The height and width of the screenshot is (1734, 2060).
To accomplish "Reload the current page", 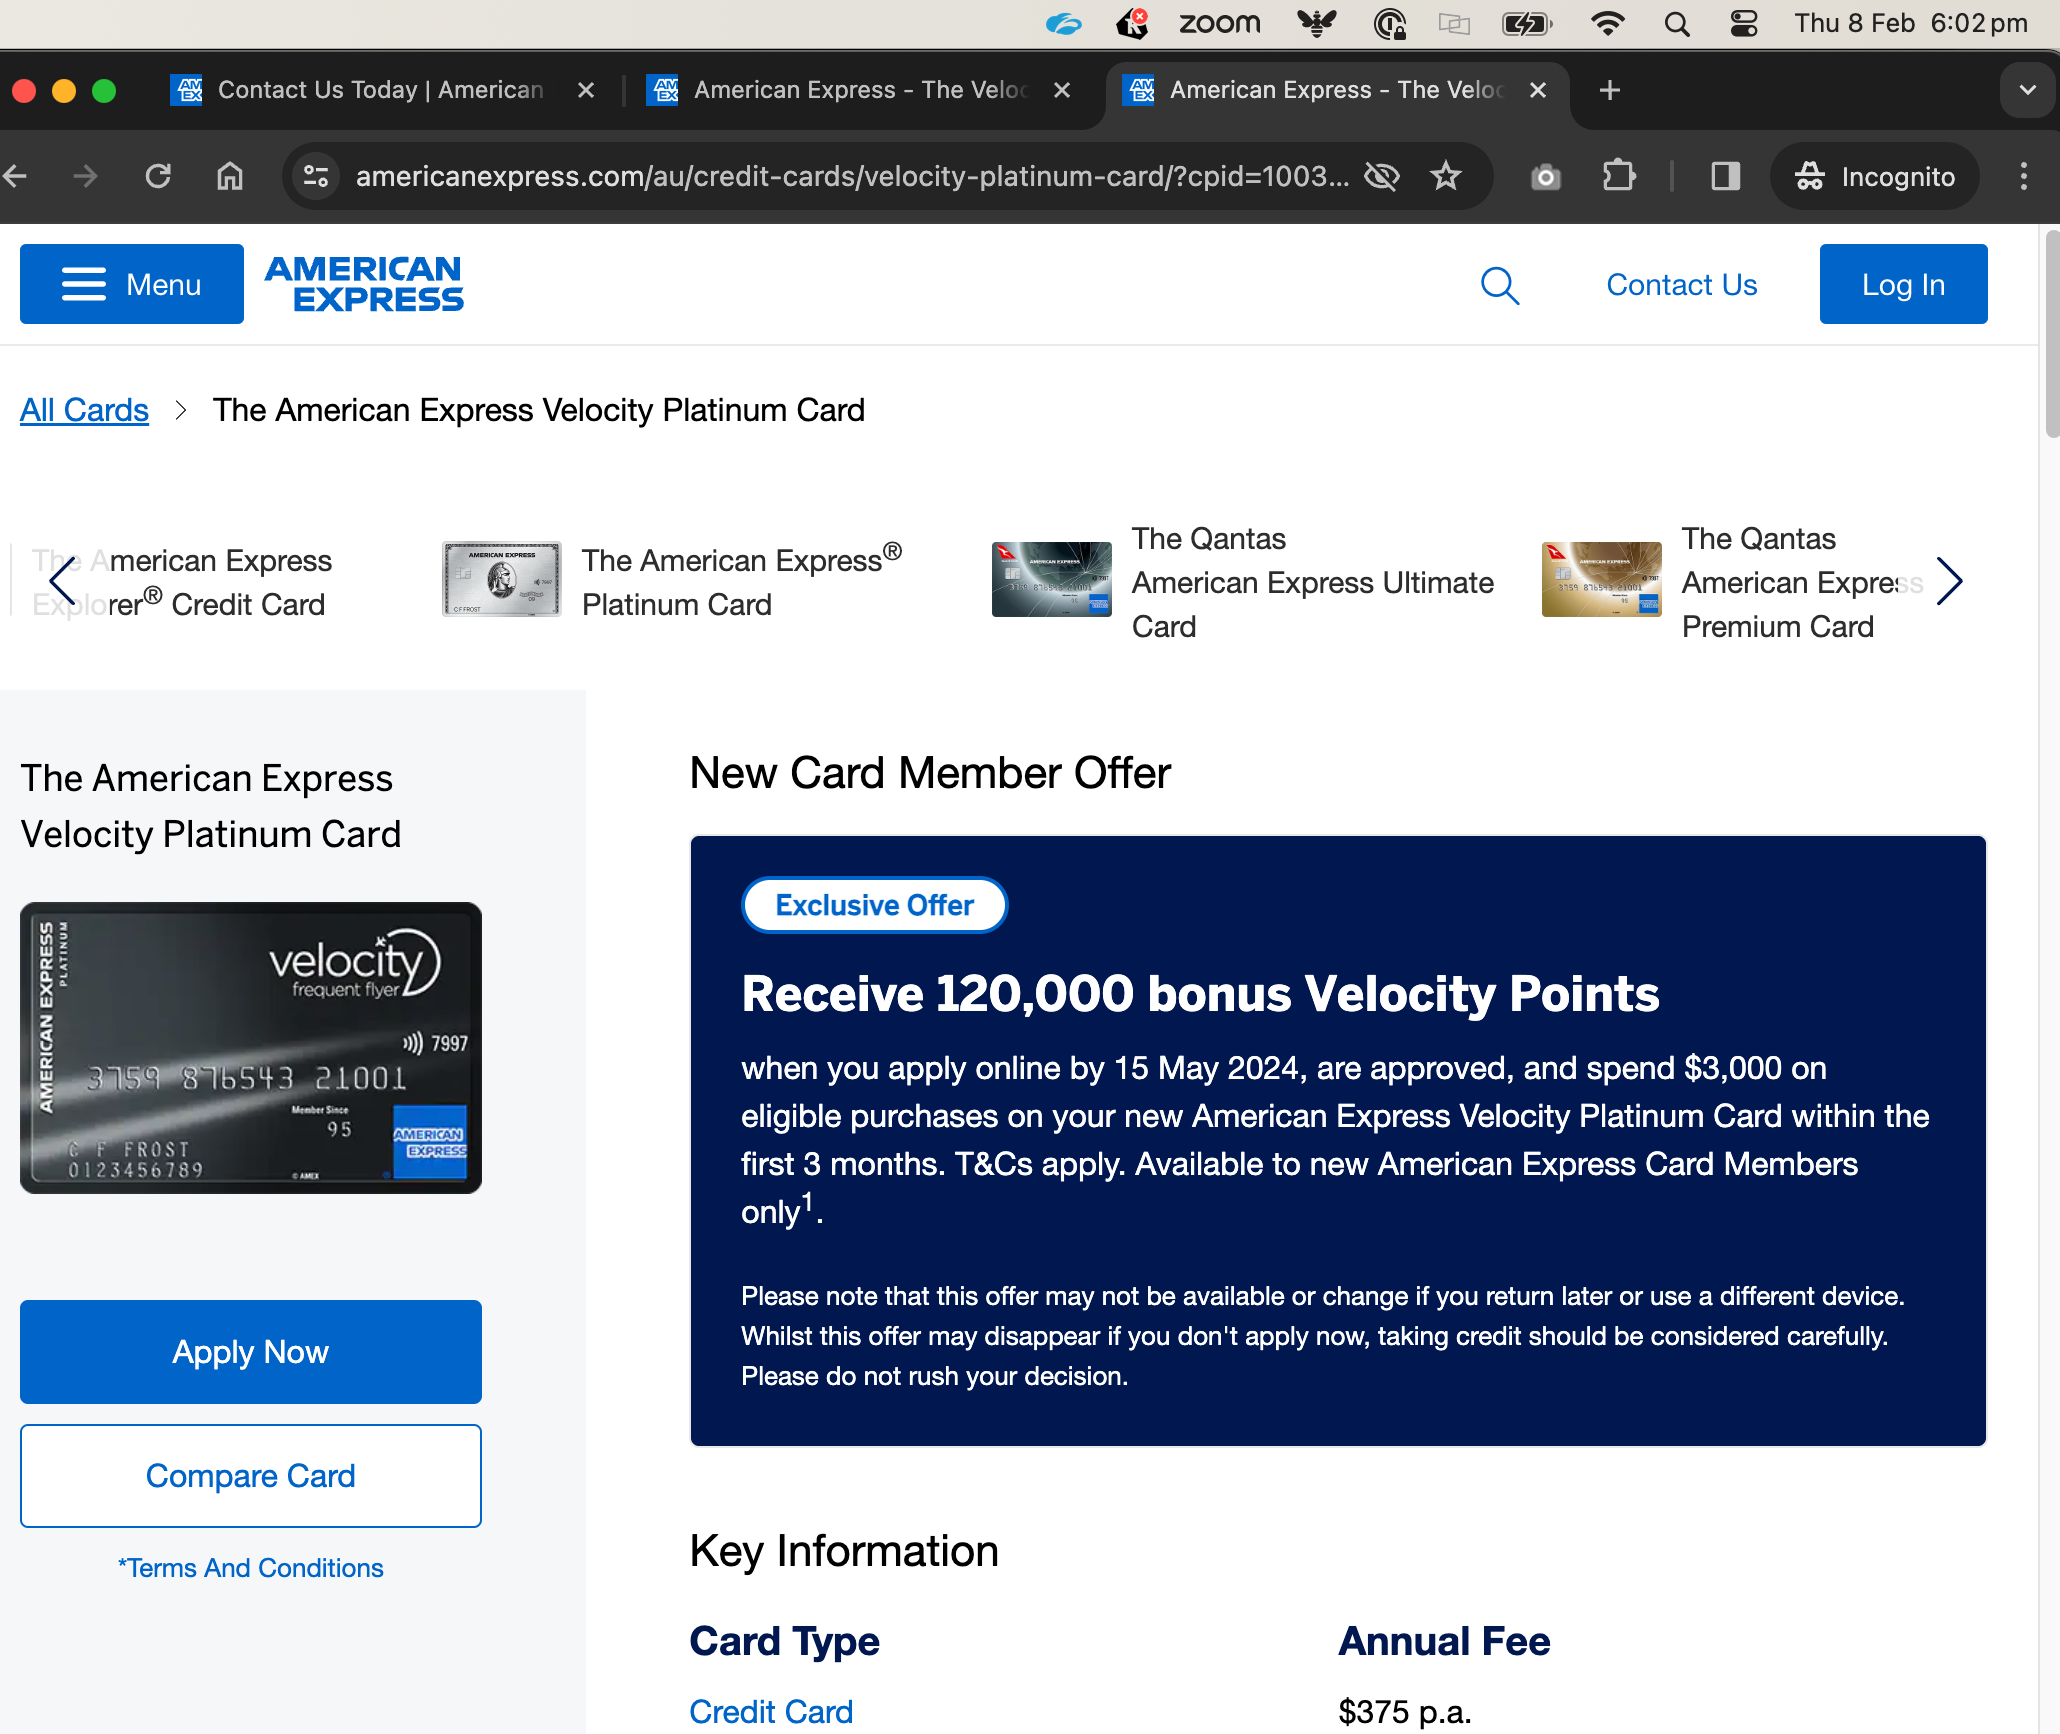I will (x=158, y=176).
